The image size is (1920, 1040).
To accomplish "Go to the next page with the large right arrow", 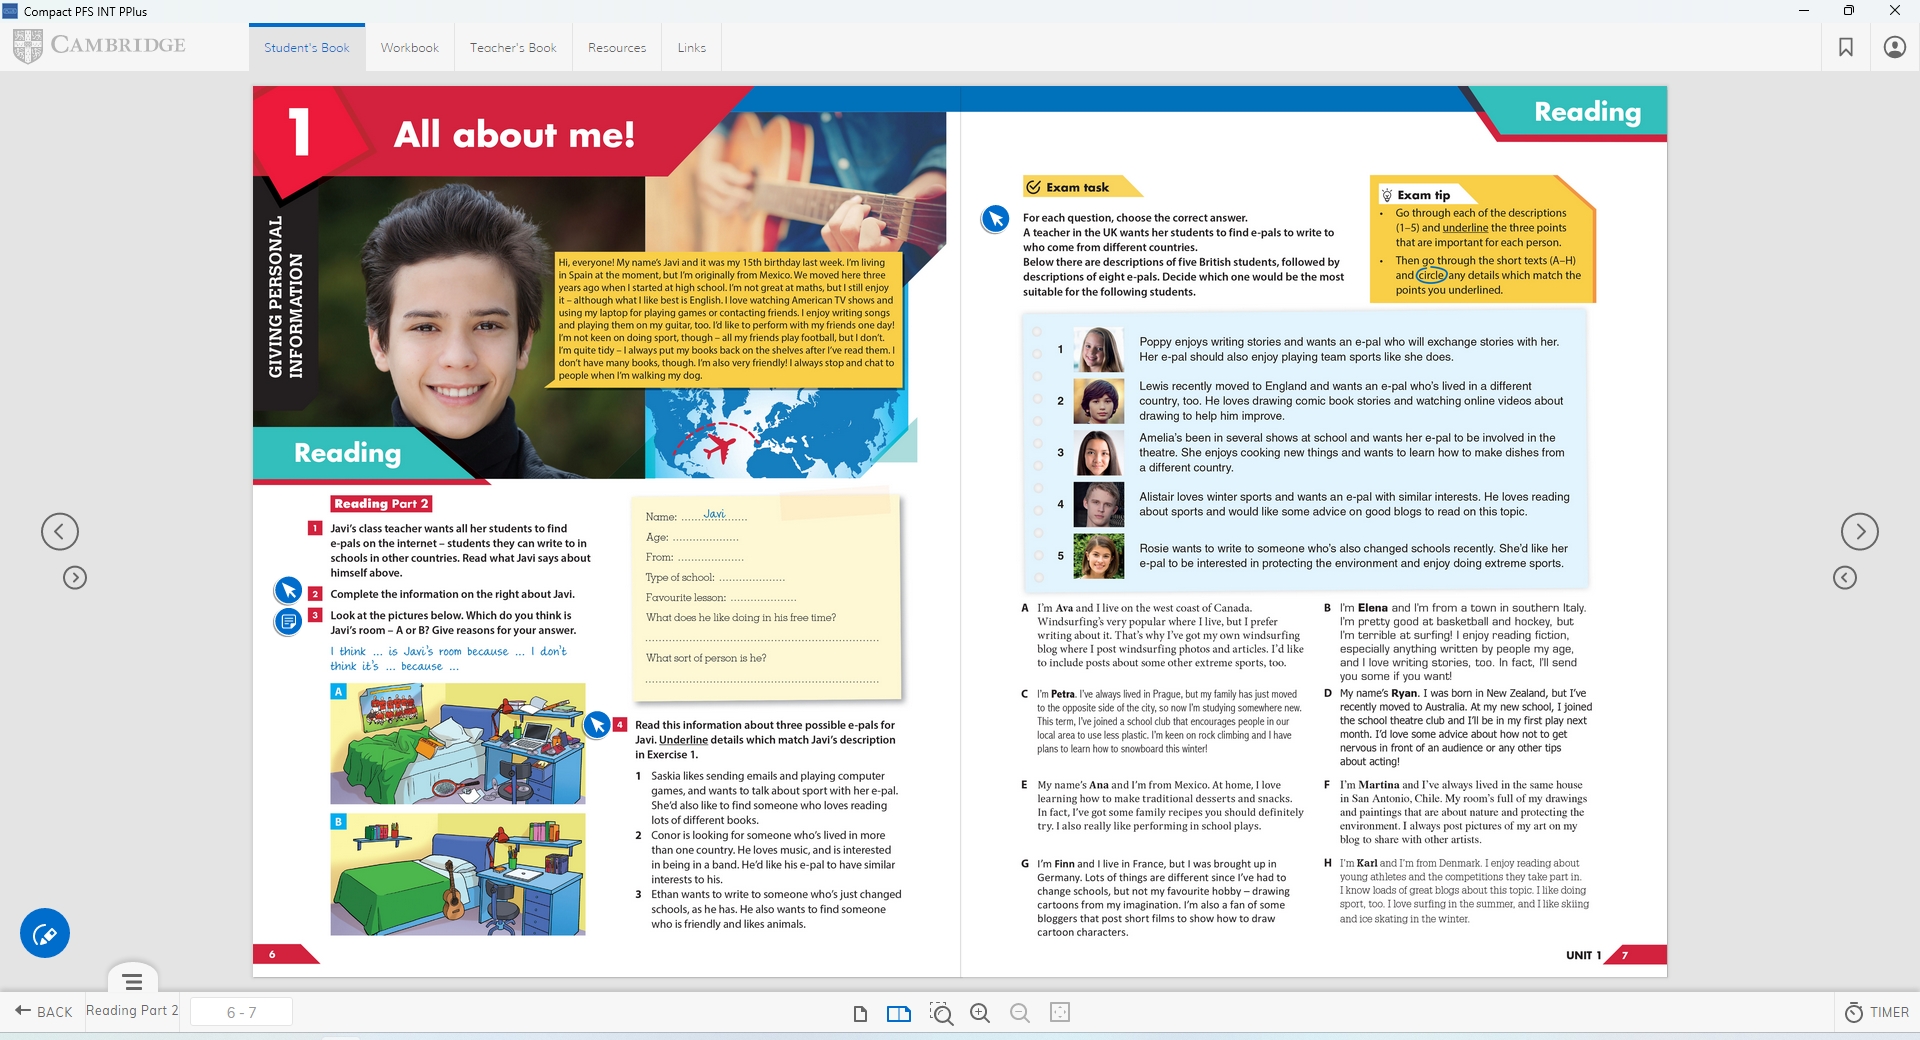I will pos(1860,531).
